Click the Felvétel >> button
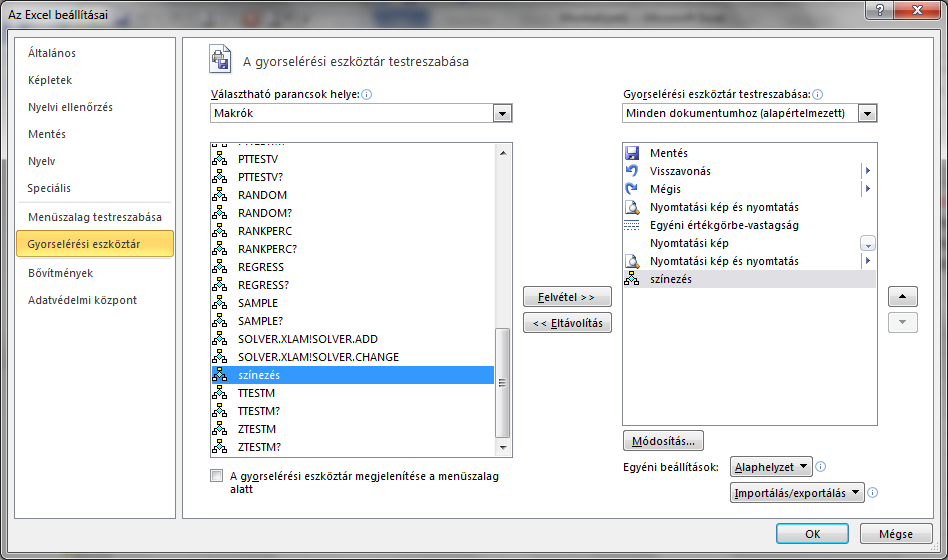The width and height of the screenshot is (948, 560). [x=567, y=297]
